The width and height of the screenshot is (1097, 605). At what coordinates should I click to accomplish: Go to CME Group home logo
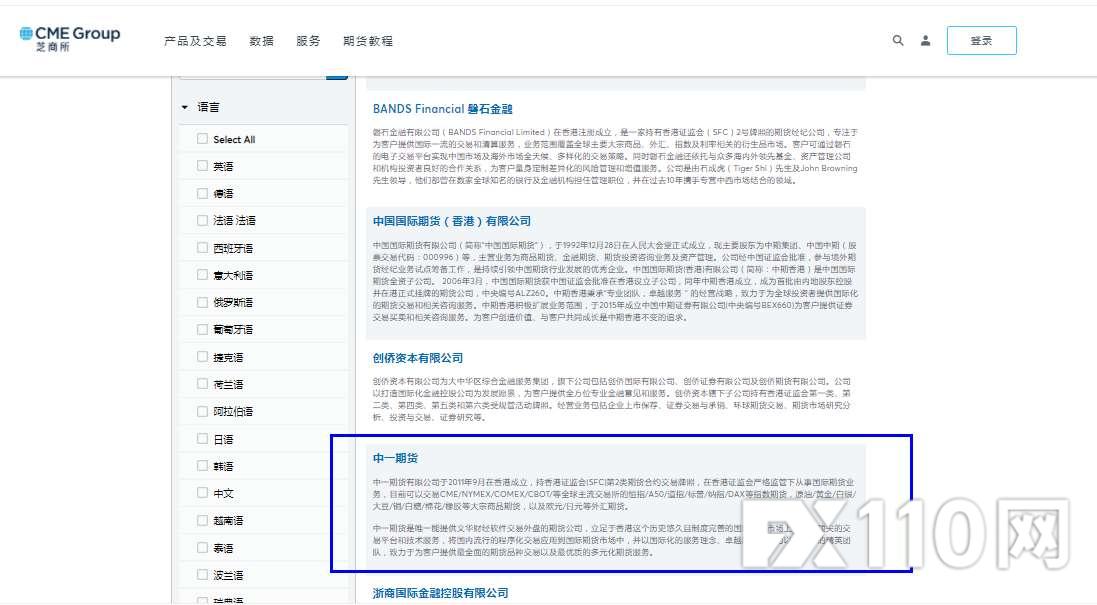tap(70, 39)
